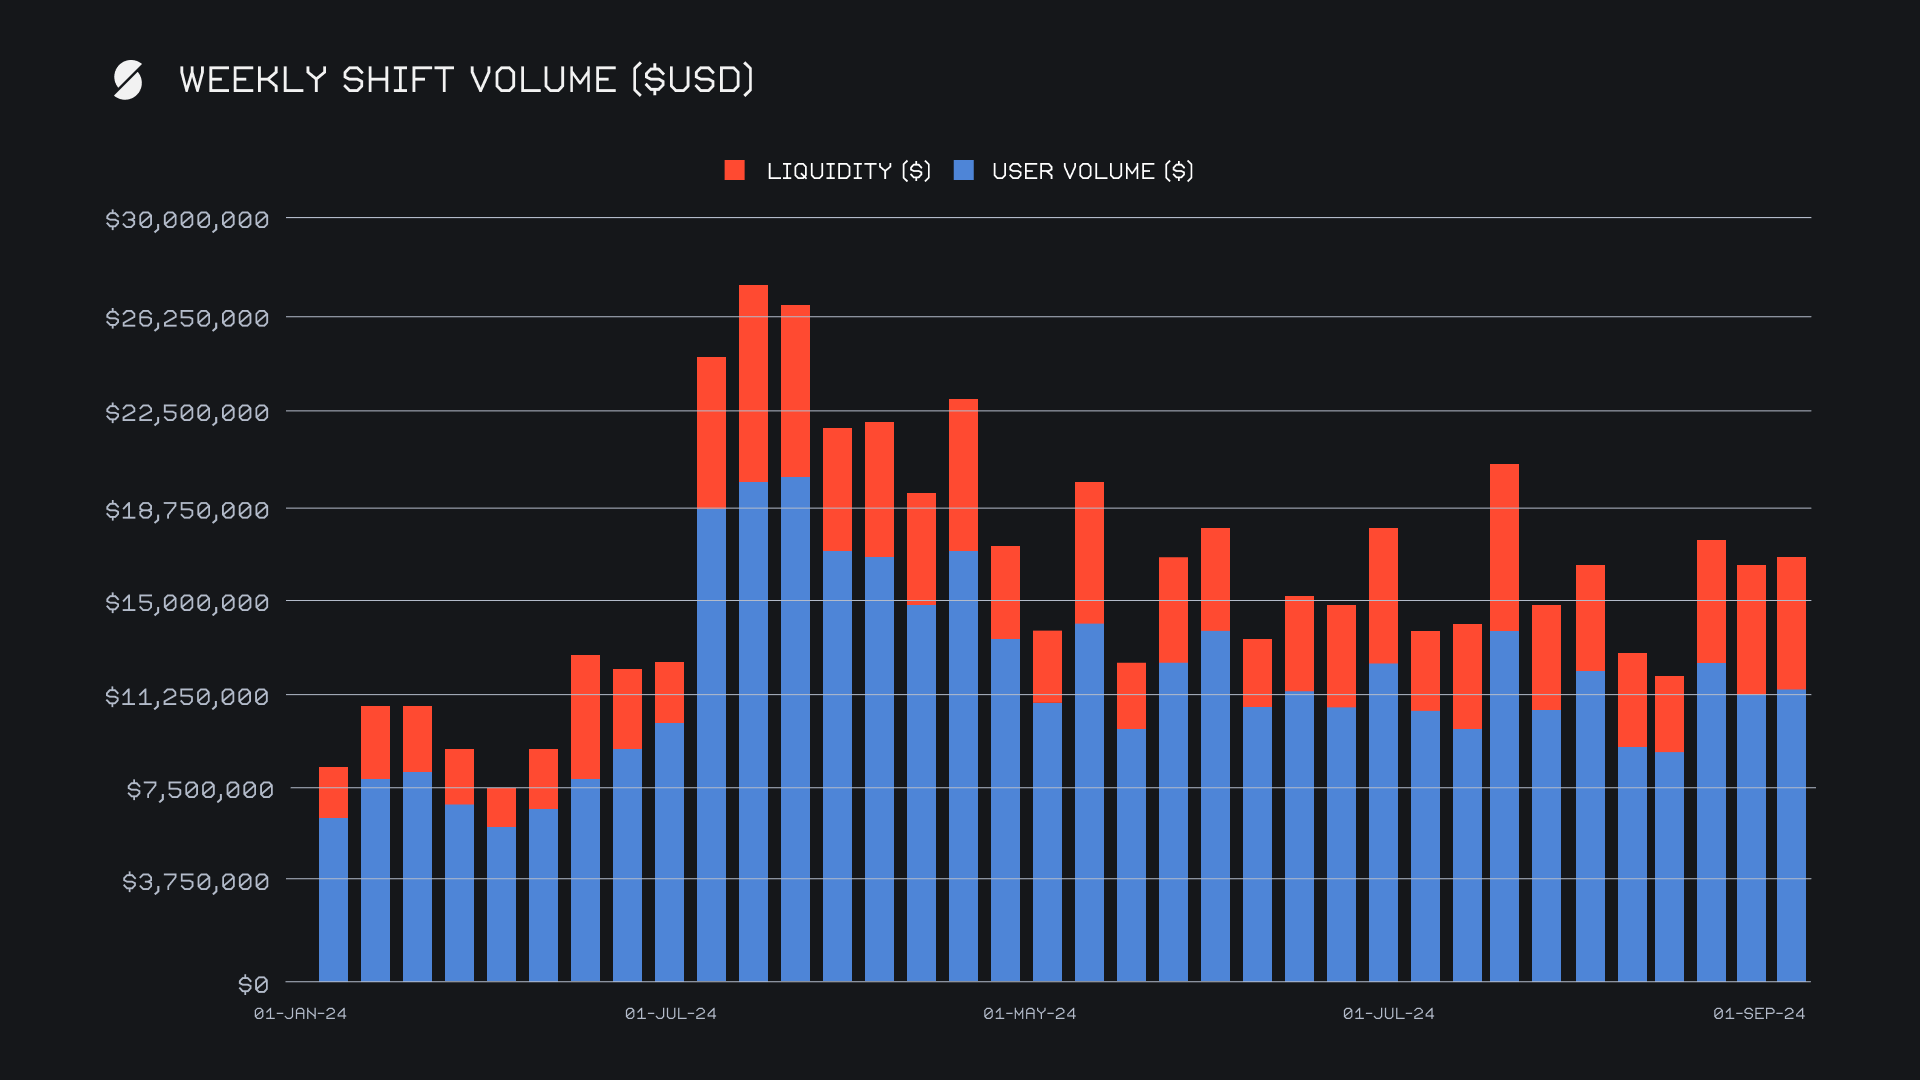Click the Weekly Shift Volume title
Viewport: 1920px width, 1080px height.
[x=466, y=80]
